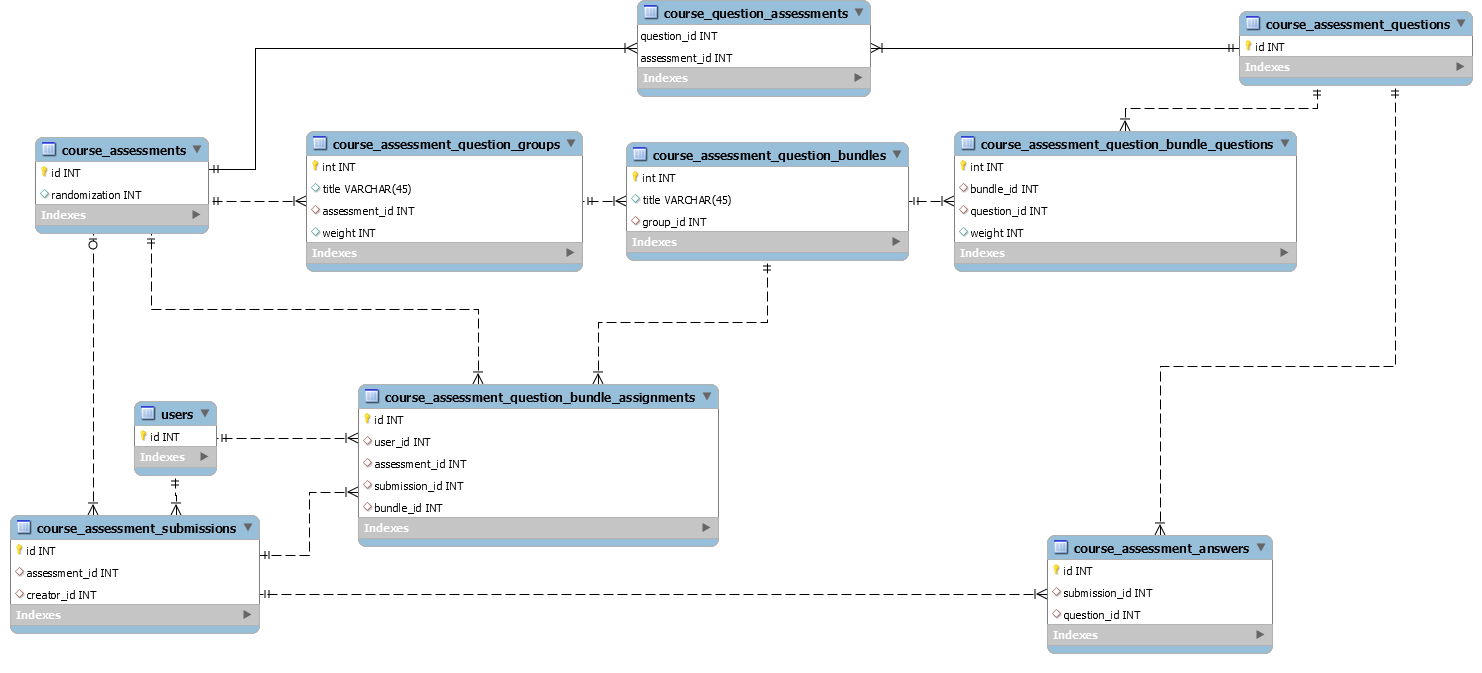Expand Indexes on course_assessment_submissions table

click(248, 615)
